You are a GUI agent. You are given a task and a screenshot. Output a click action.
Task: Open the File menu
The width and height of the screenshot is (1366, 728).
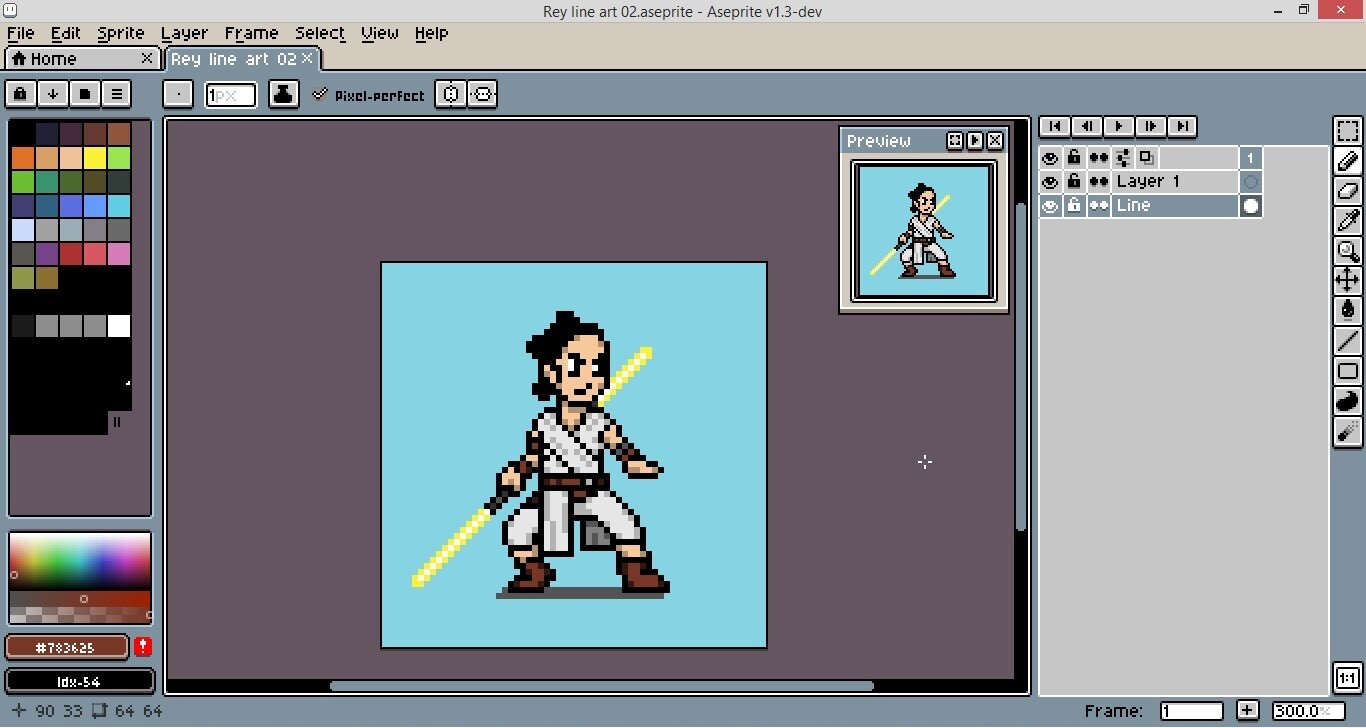20,33
